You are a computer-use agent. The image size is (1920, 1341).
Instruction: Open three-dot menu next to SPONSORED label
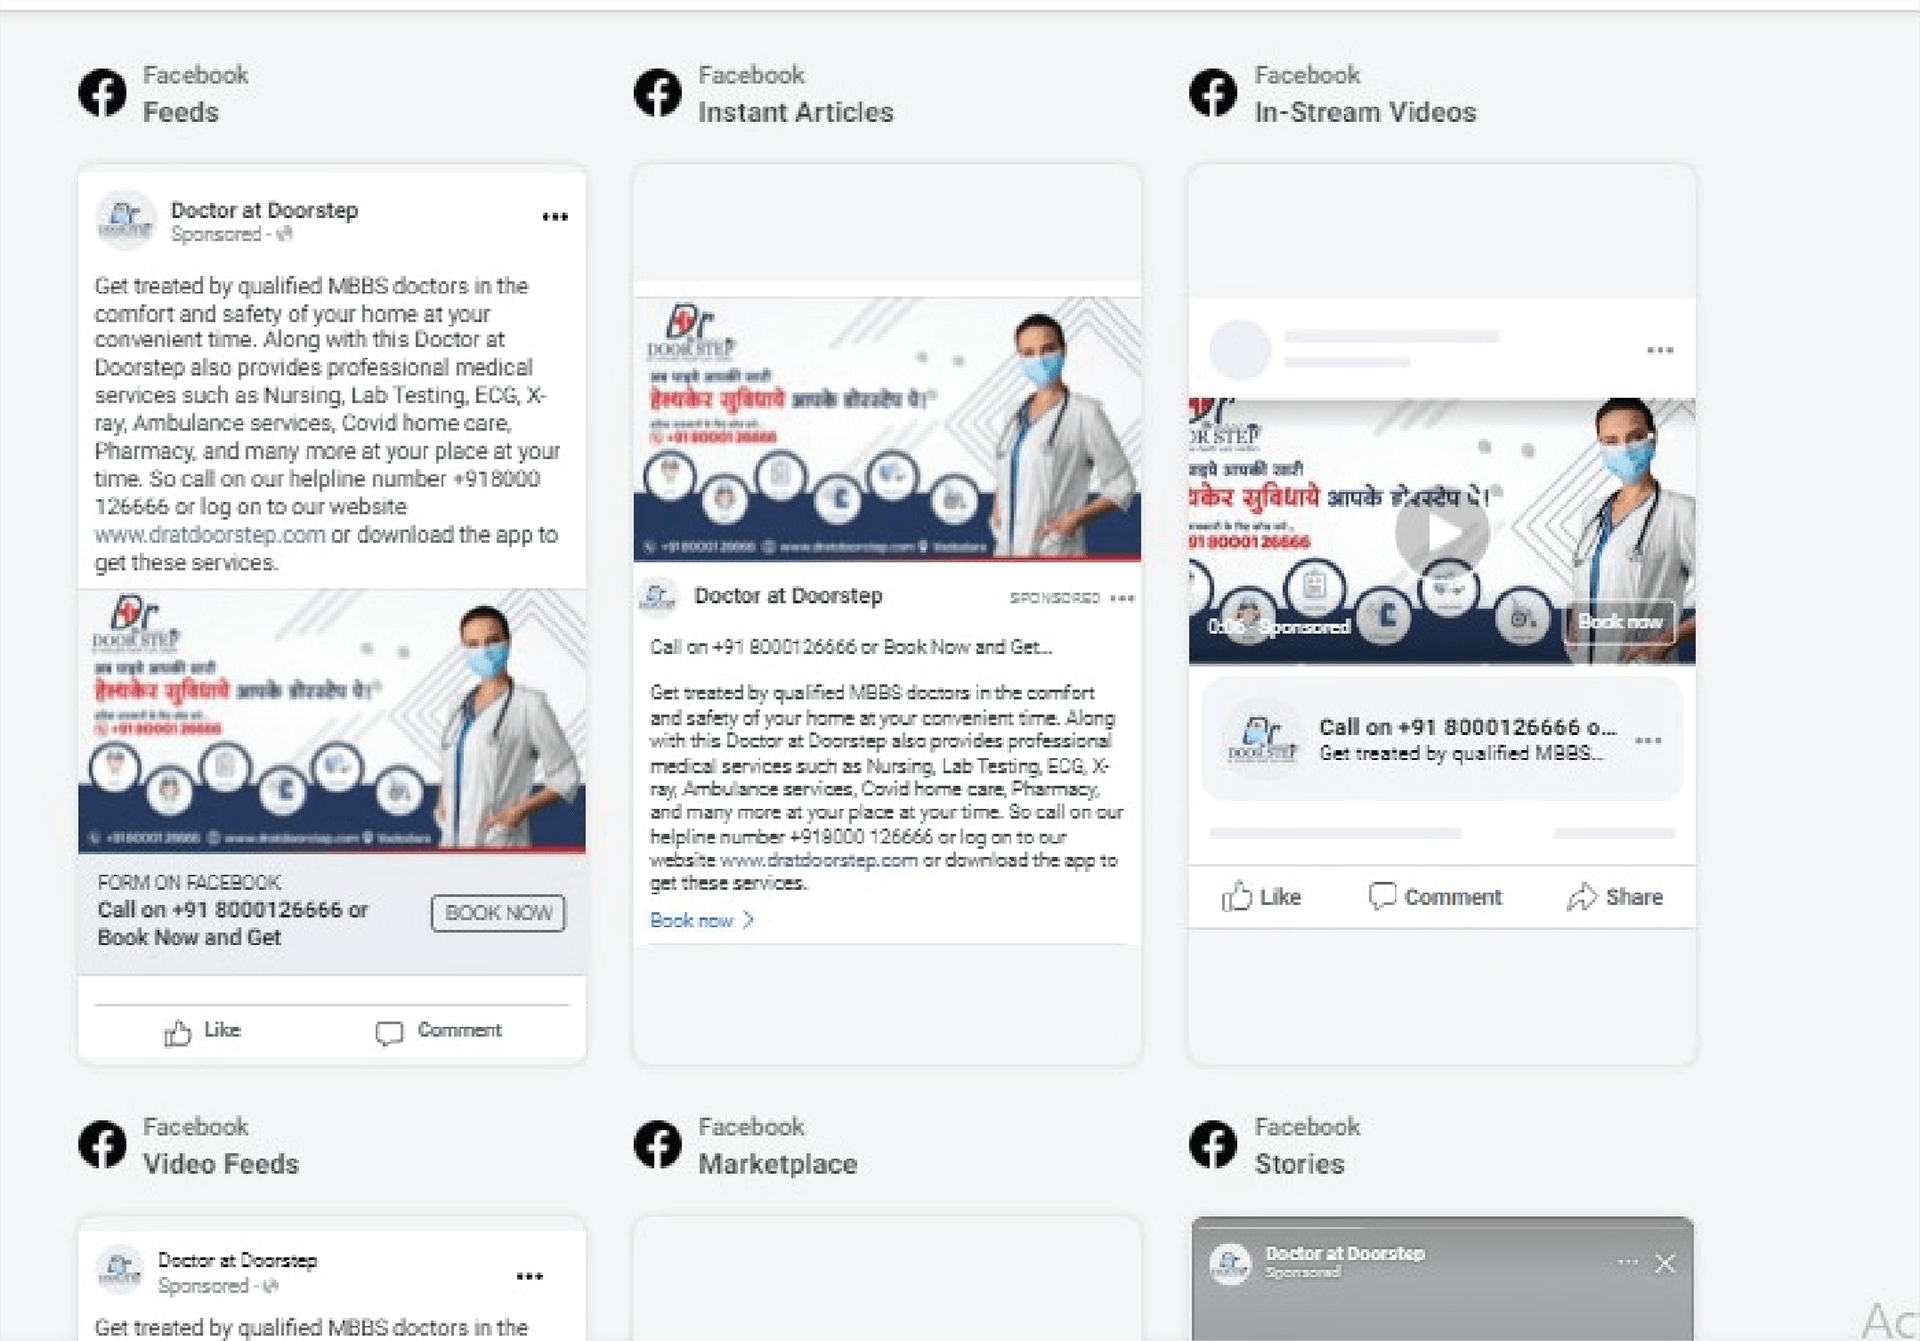point(1122,598)
